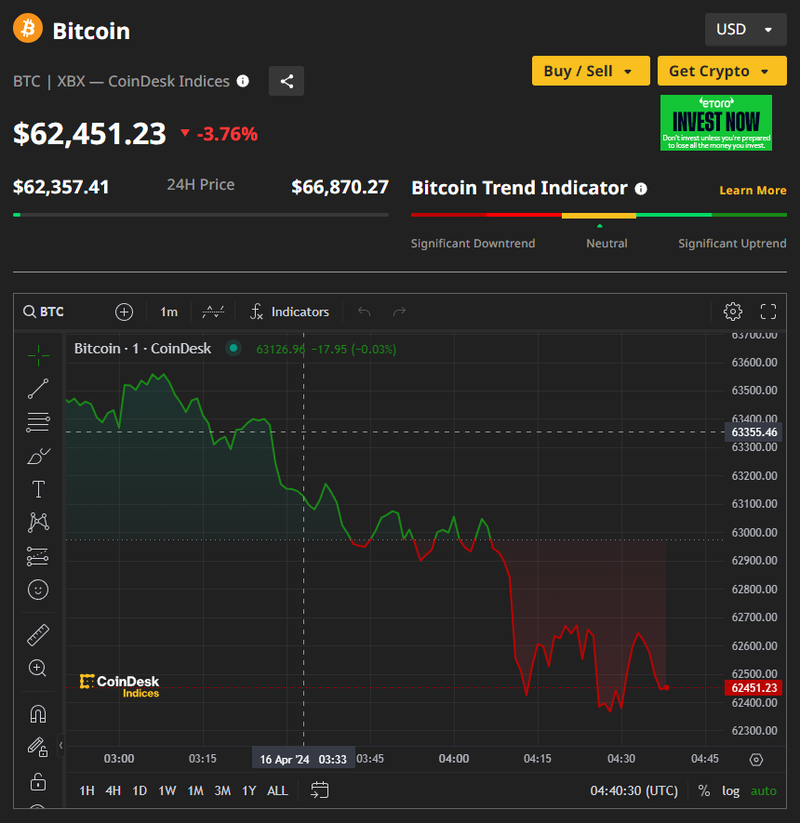
Task: Click the Learn More link
Action: (752, 190)
